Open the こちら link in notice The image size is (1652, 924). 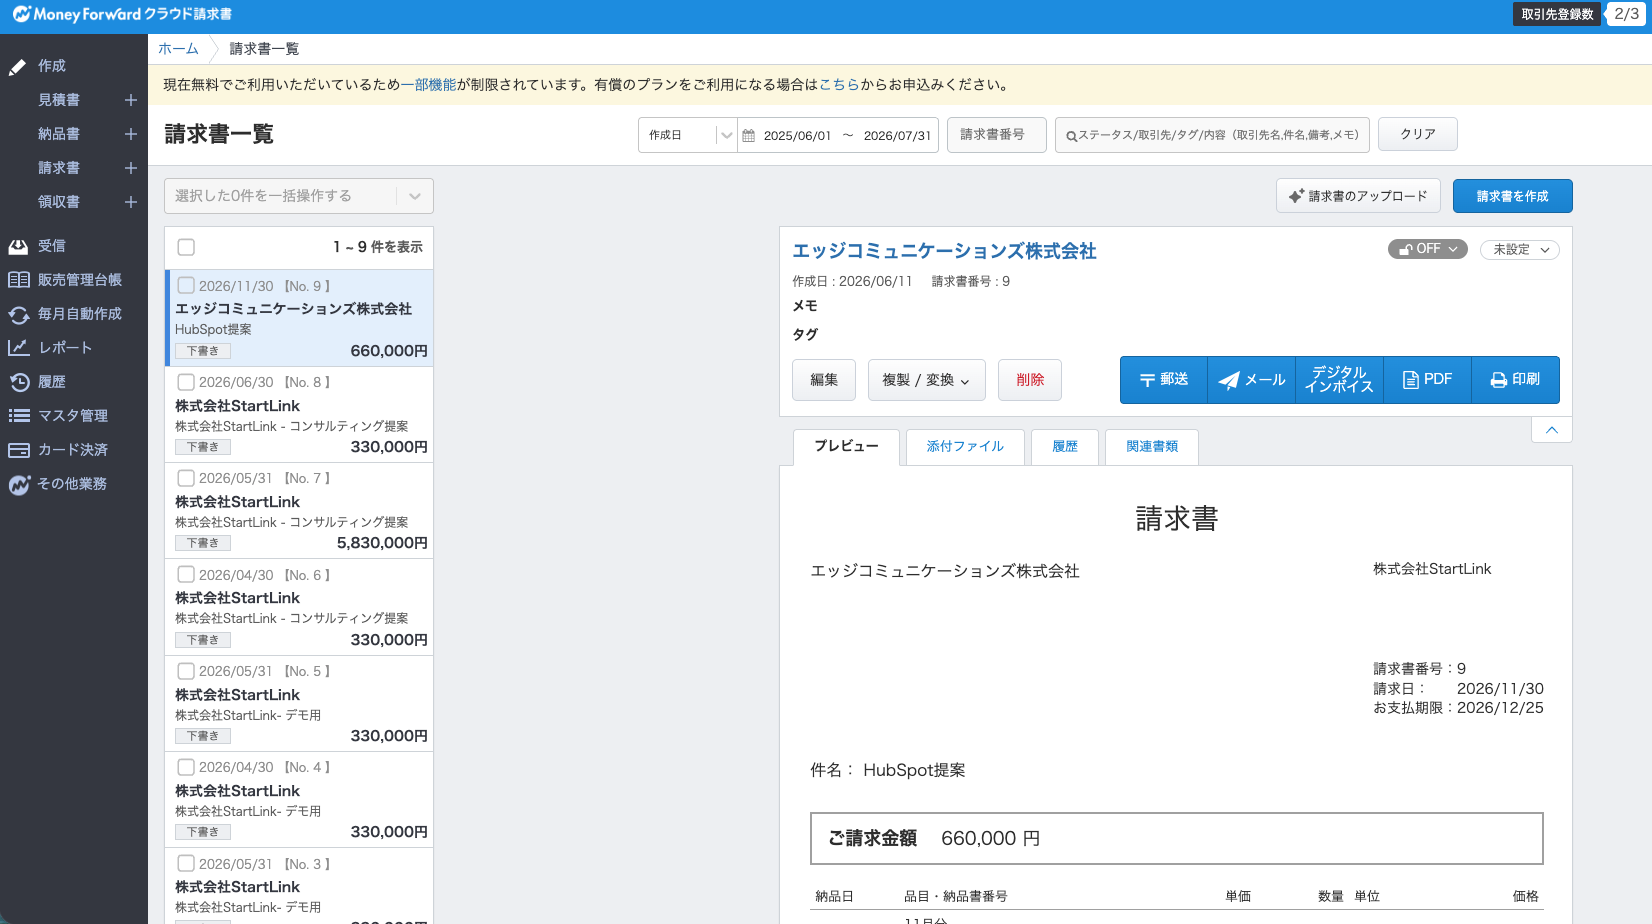click(x=839, y=85)
